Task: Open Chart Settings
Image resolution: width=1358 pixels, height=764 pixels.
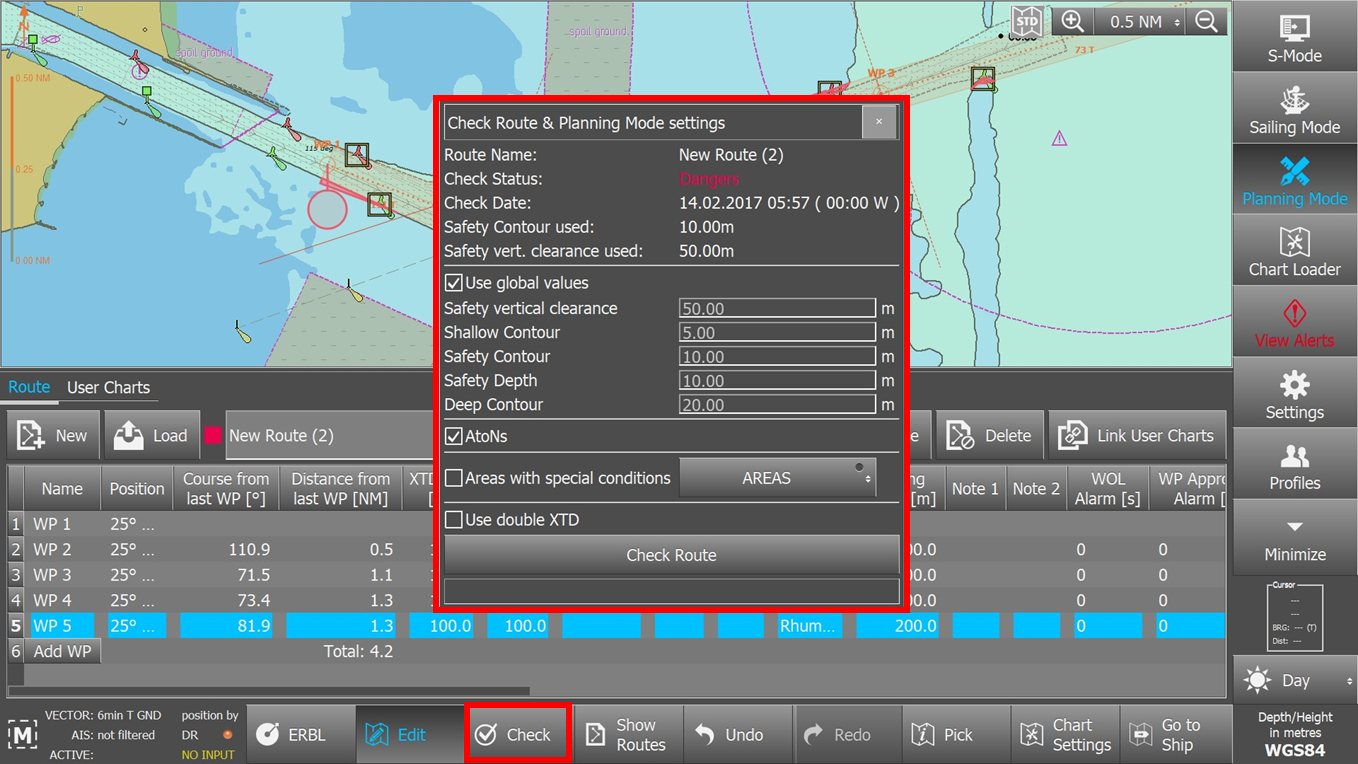Action: (x=1065, y=733)
